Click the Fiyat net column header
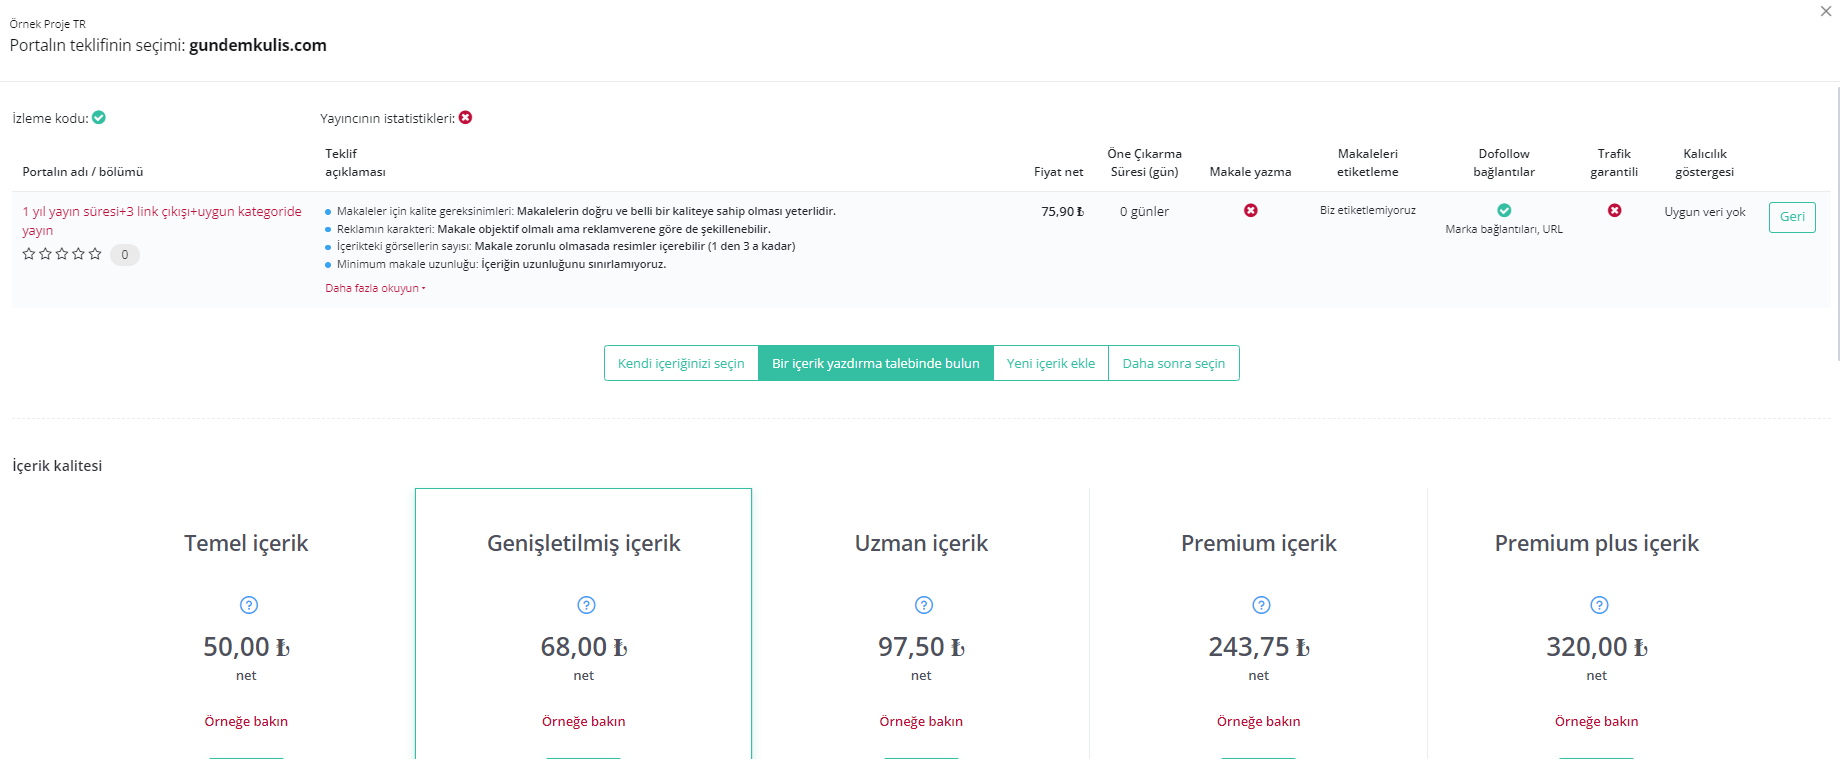Viewport: 1840px width, 764px height. pyautogui.click(x=1058, y=172)
